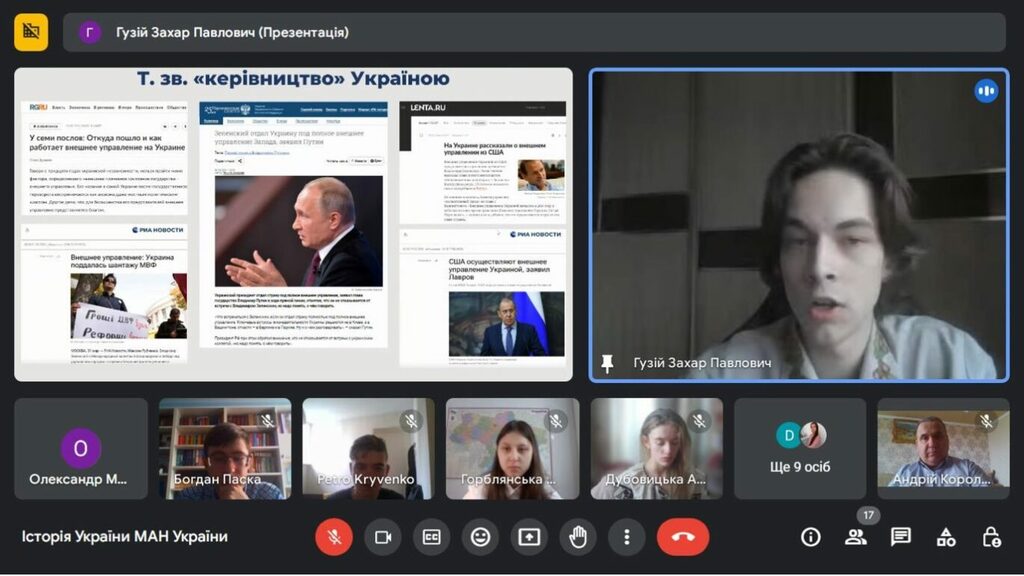The width and height of the screenshot is (1024, 576).
Task: Click the present screen button
Action: (x=529, y=537)
